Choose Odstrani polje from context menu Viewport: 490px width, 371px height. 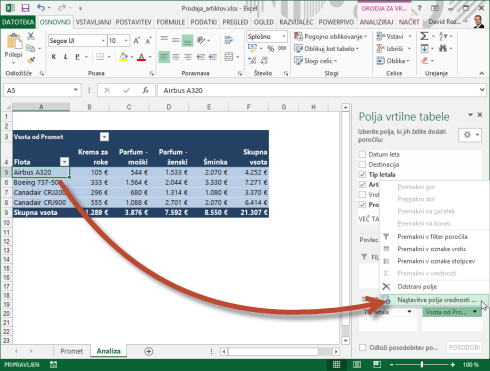tap(434, 287)
